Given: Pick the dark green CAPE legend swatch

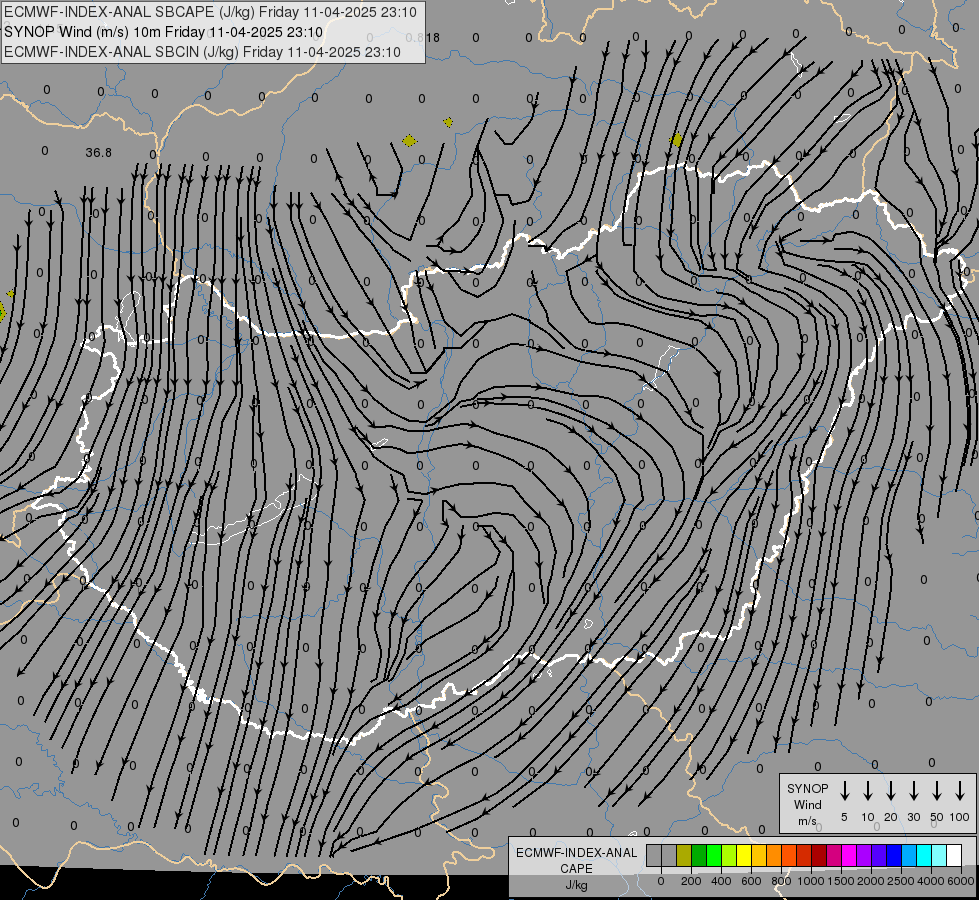Looking at the screenshot, I should (x=699, y=855).
